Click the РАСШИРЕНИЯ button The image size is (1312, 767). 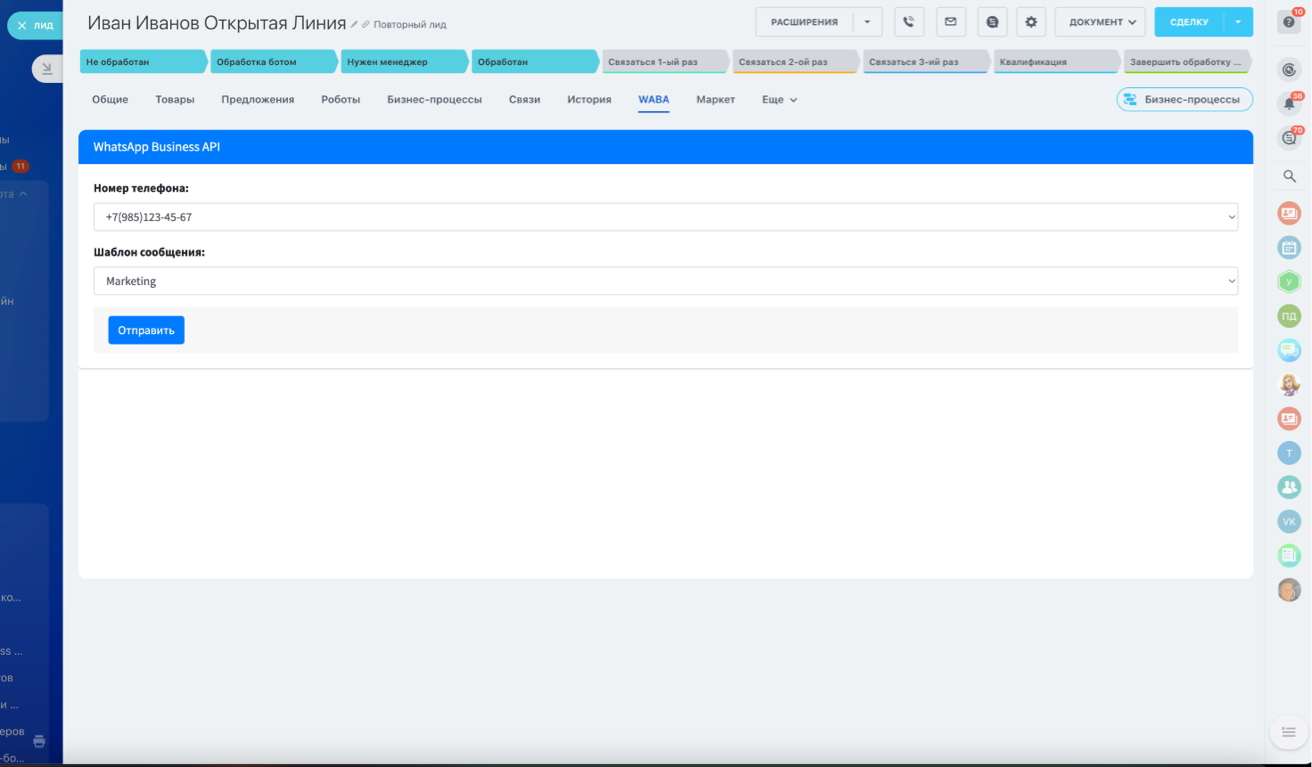point(805,22)
